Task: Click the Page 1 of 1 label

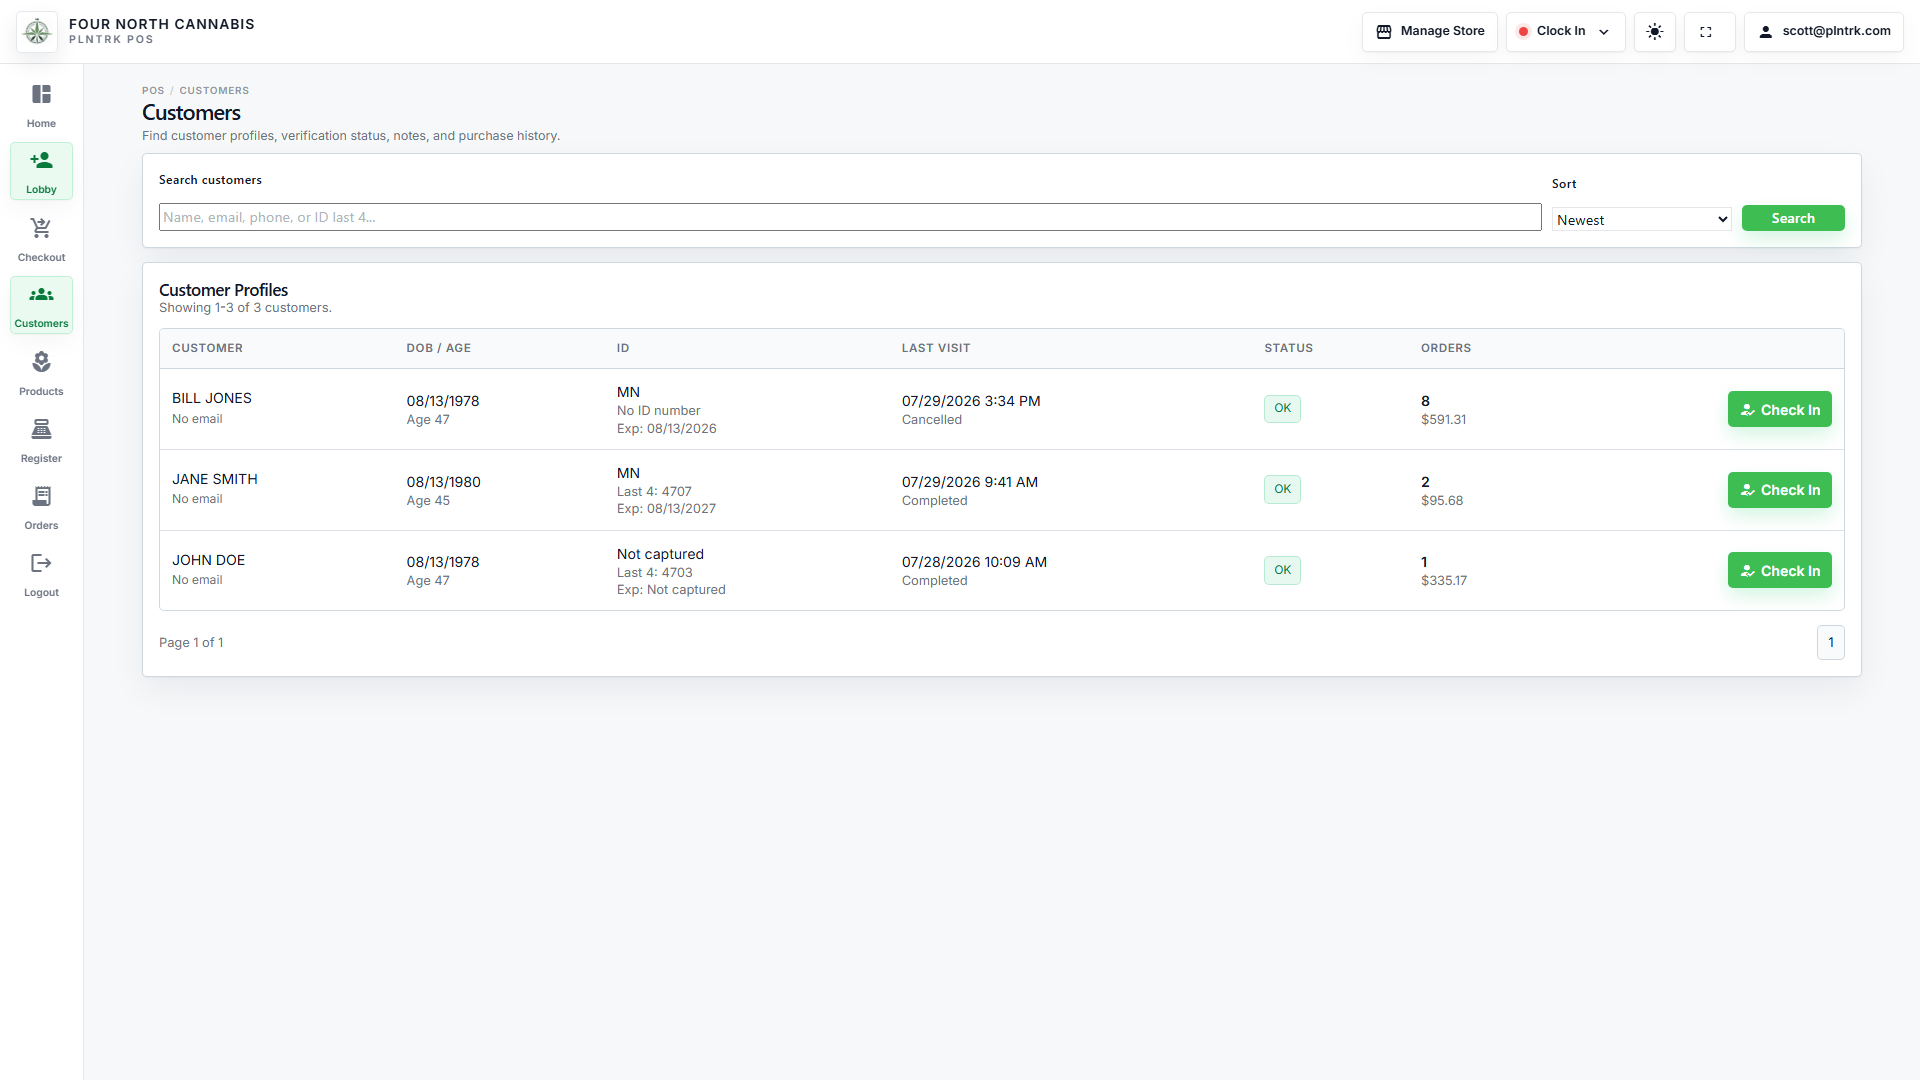Action: 191,642
